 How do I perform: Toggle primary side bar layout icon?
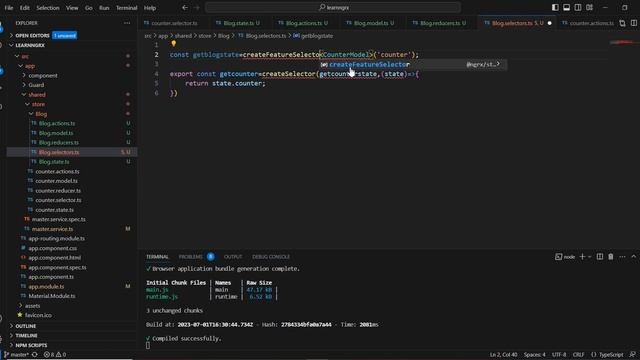pos(555,7)
